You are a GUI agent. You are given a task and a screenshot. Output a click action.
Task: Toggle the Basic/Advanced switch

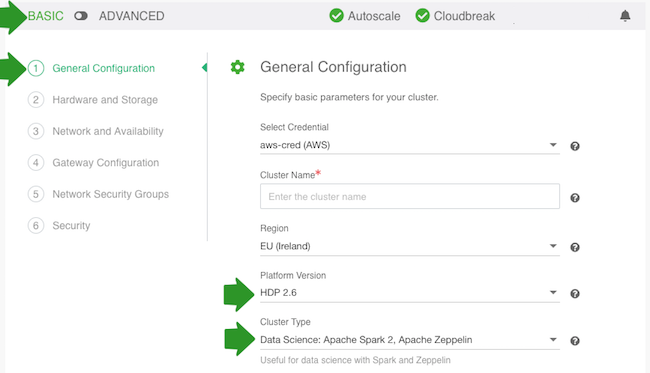[x=81, y=16]
